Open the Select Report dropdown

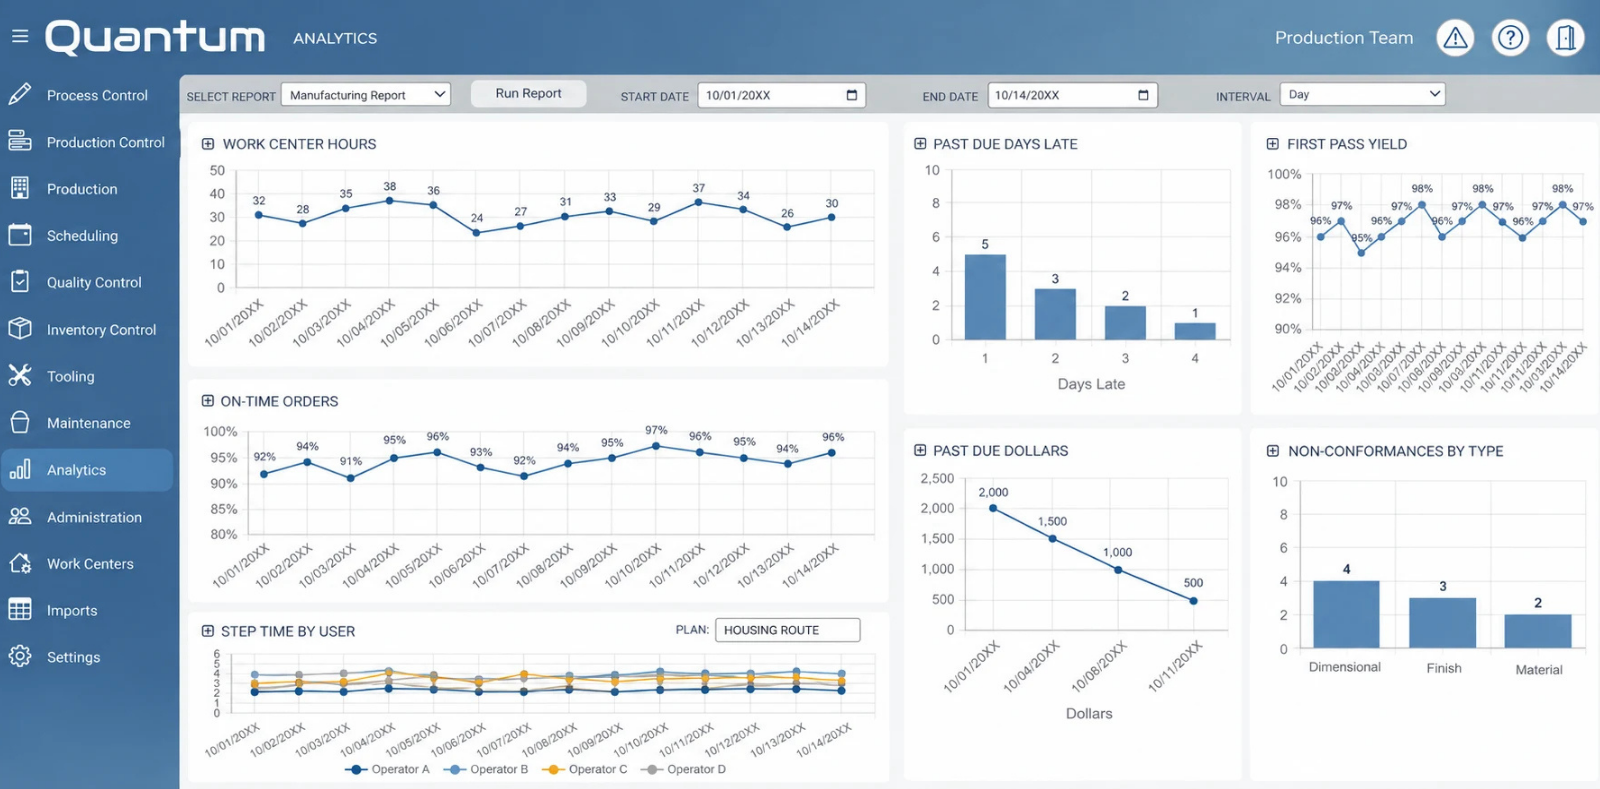point(366,95)
